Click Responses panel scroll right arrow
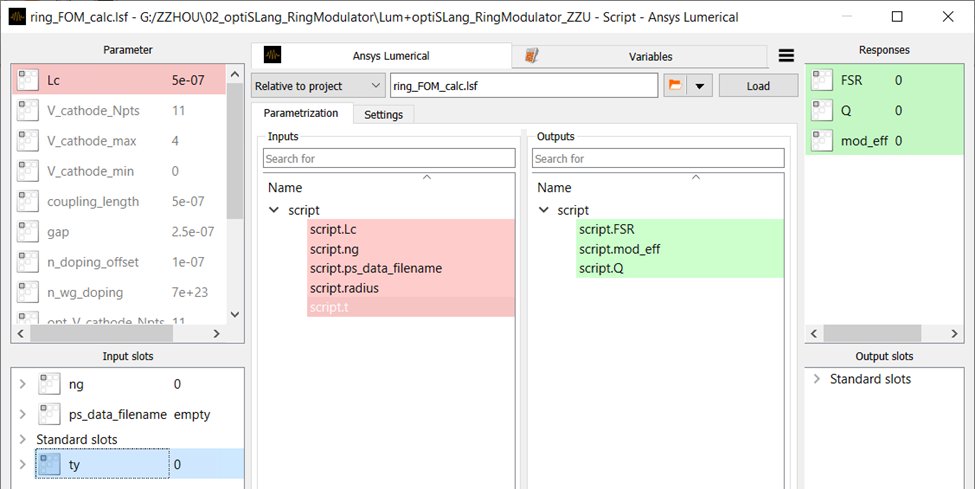Viewport: 975px width, 489px height. coord(954,334)
